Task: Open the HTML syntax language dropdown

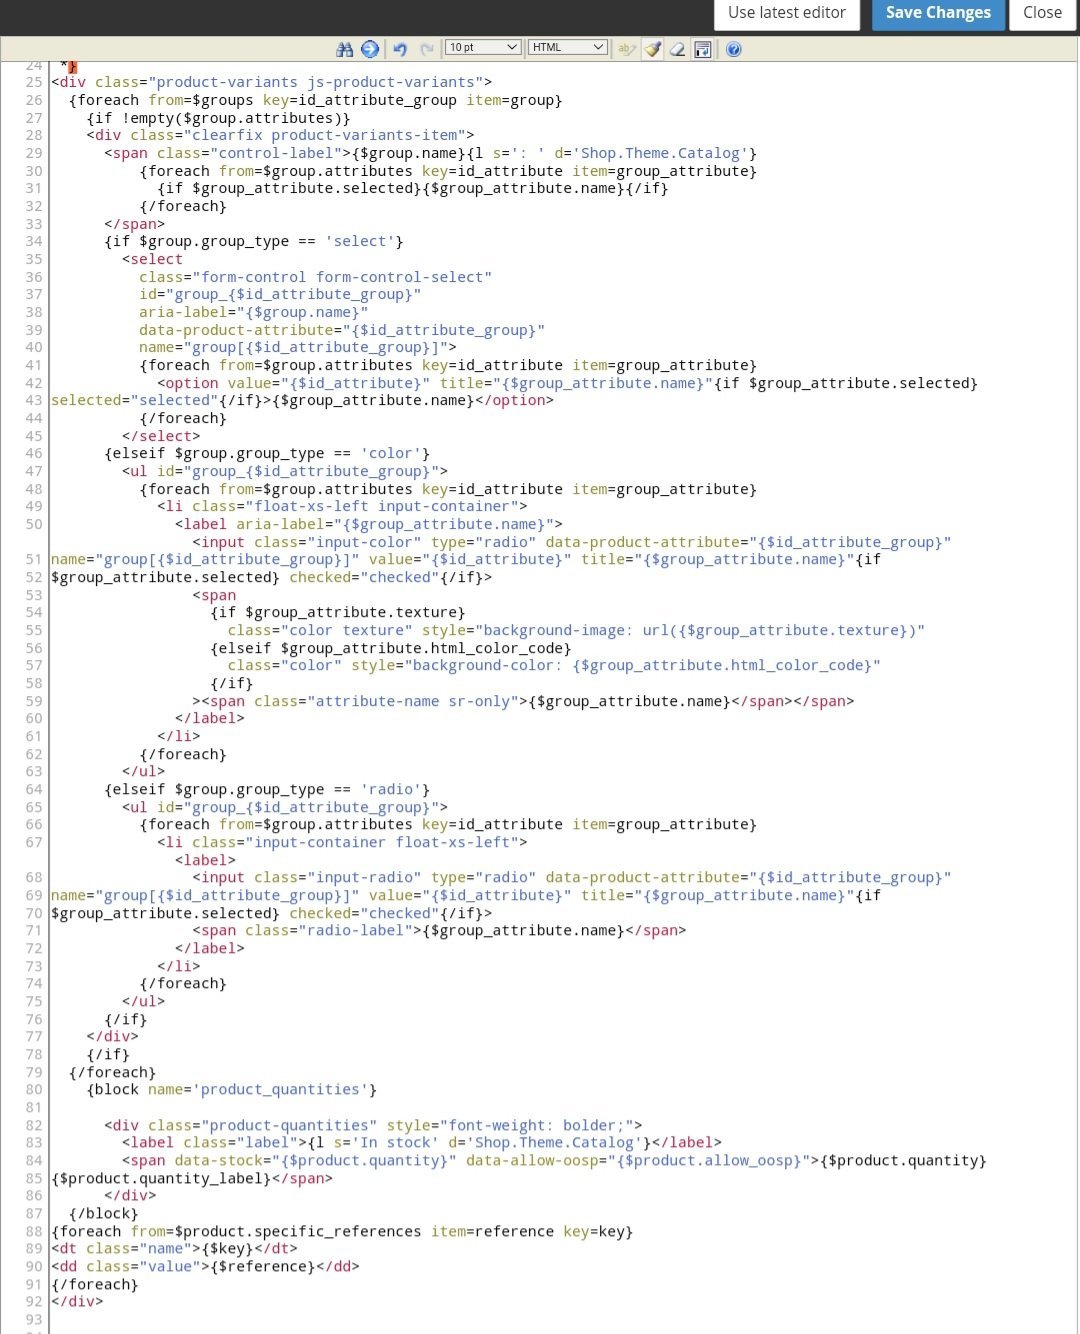Action: pos(568,47)
